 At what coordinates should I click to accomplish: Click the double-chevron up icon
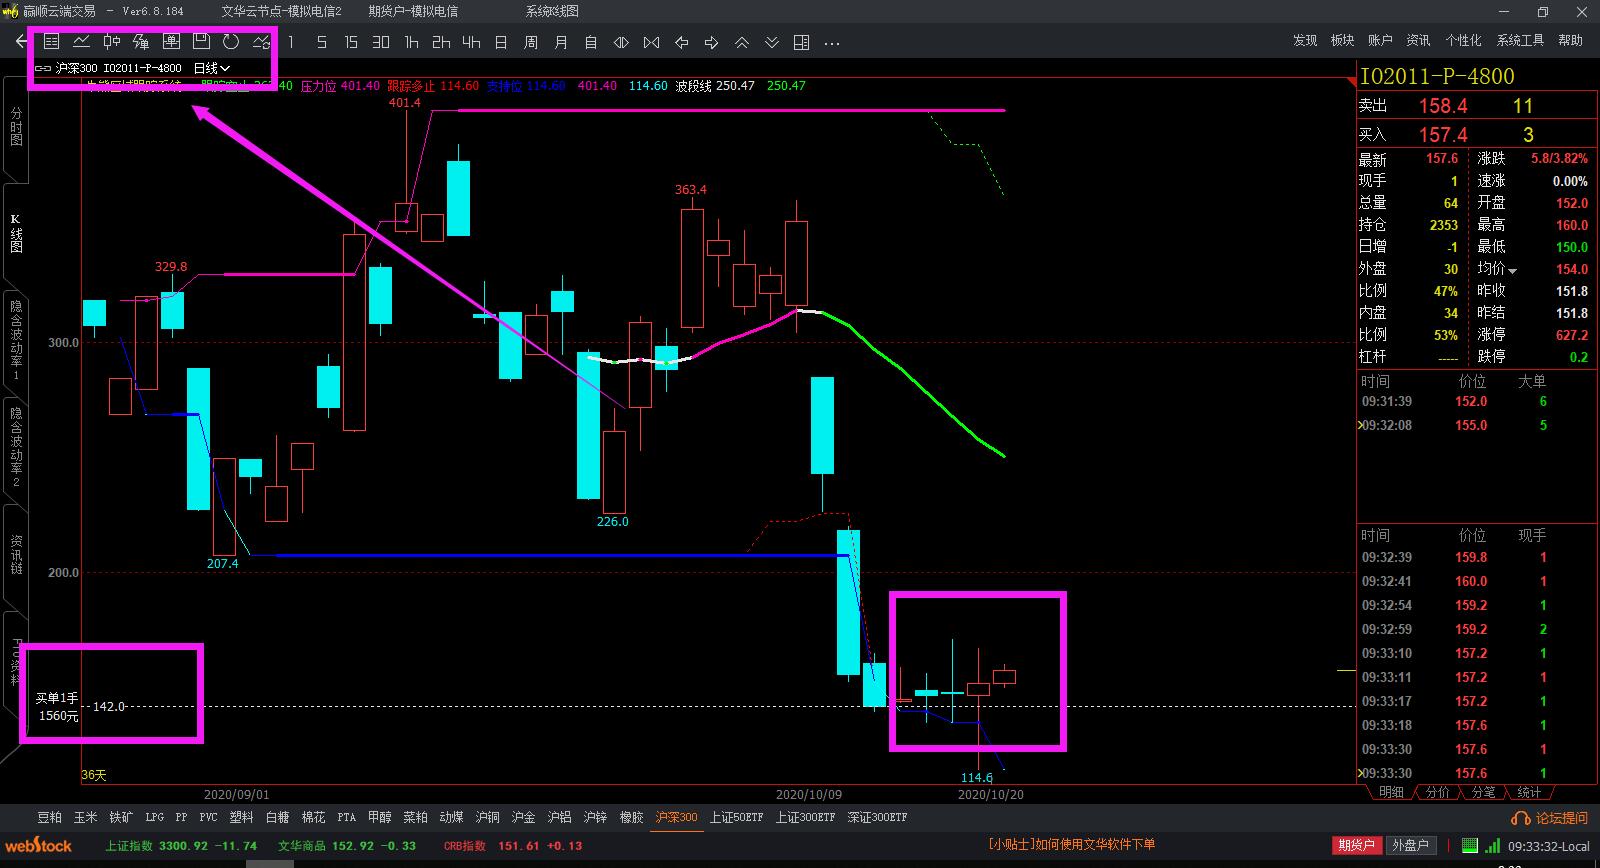point(741,42)
